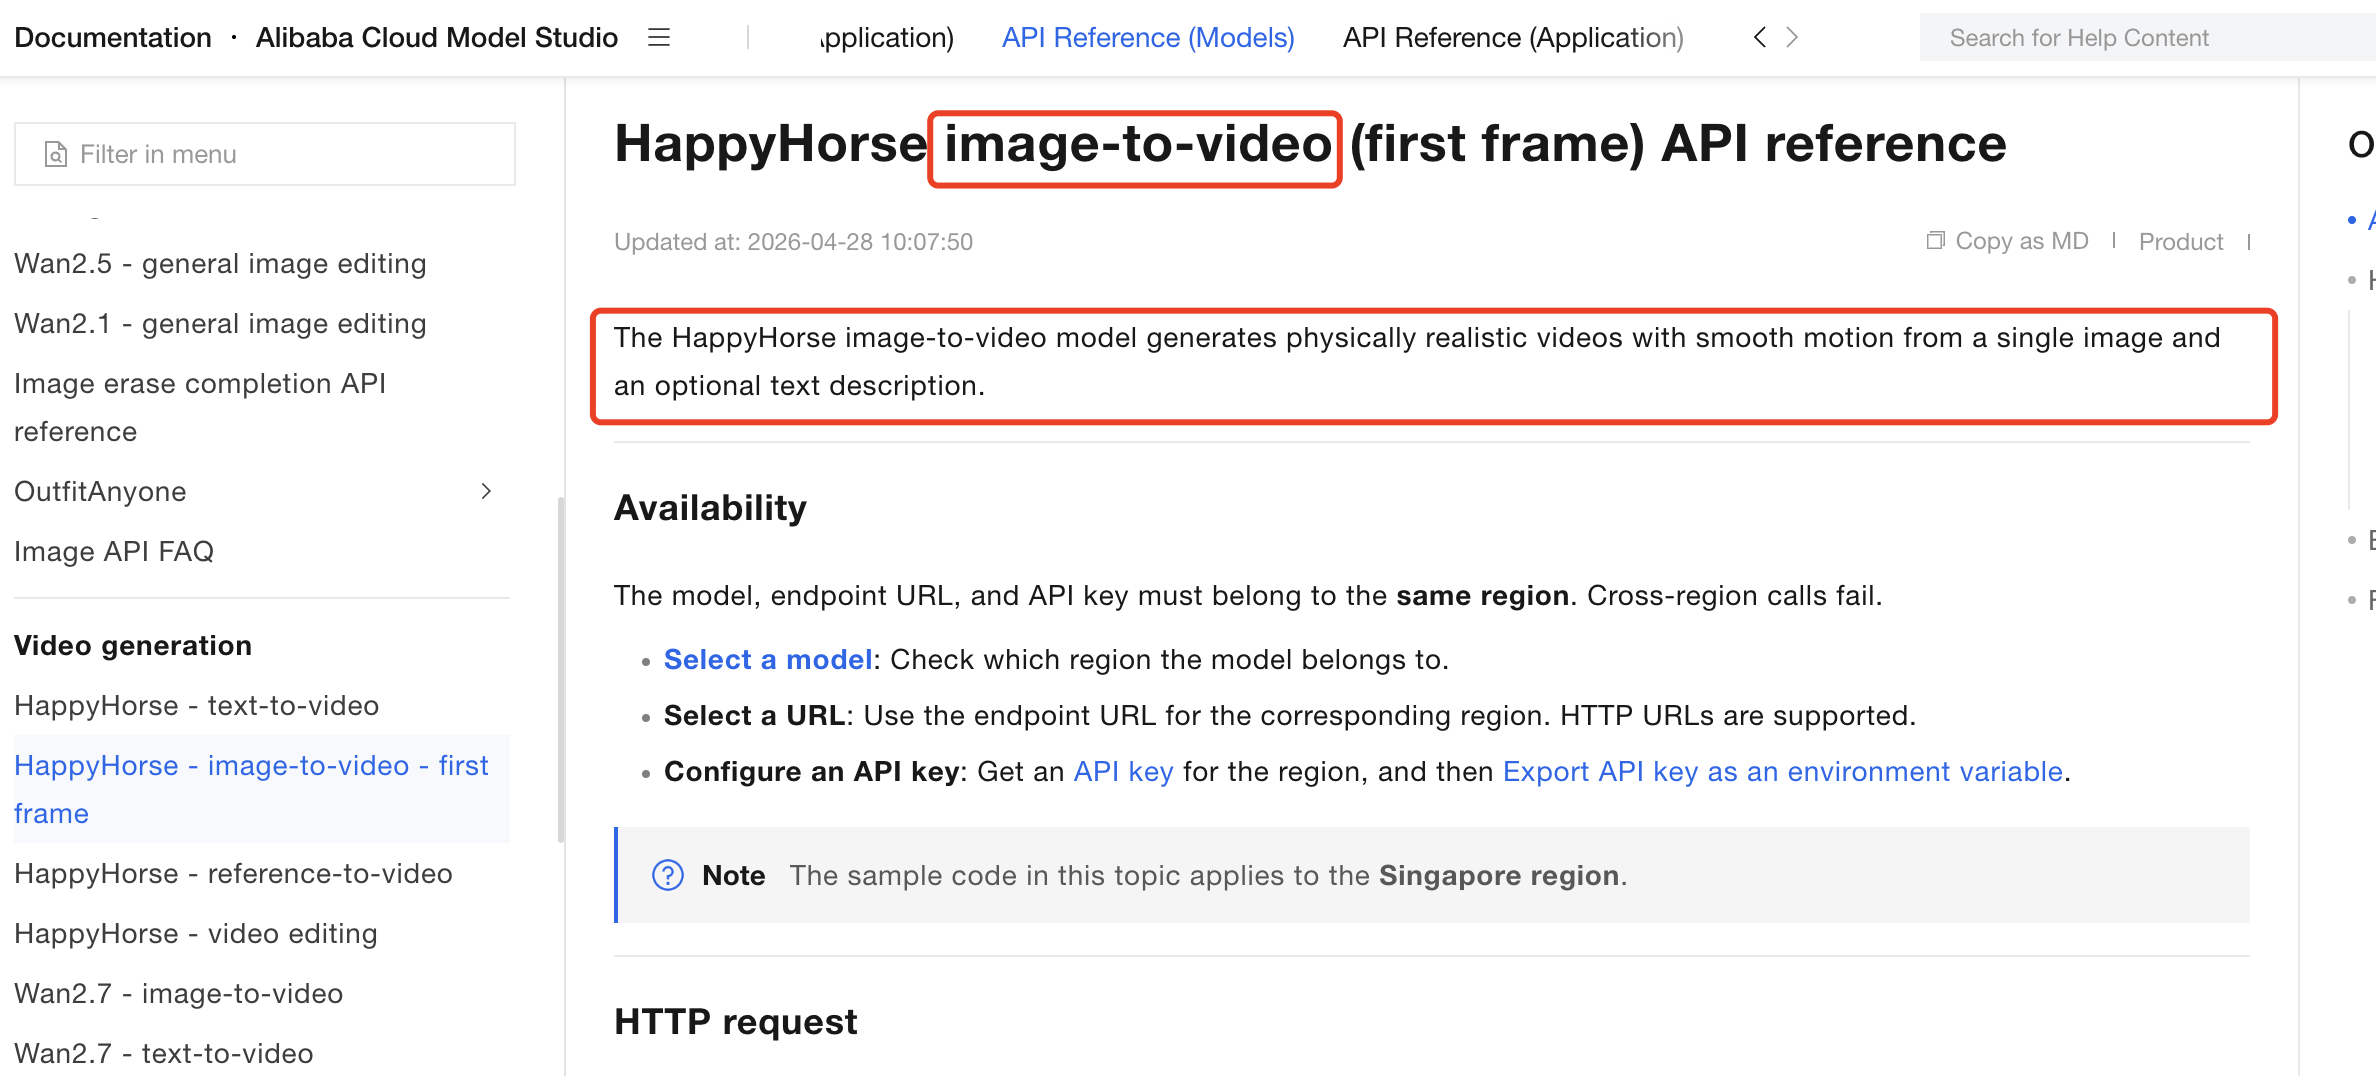The height and width of the screenshot is (1076, 2376).
Task: Click the filter search icon in menu box
Action: click(x=56, y=154)
